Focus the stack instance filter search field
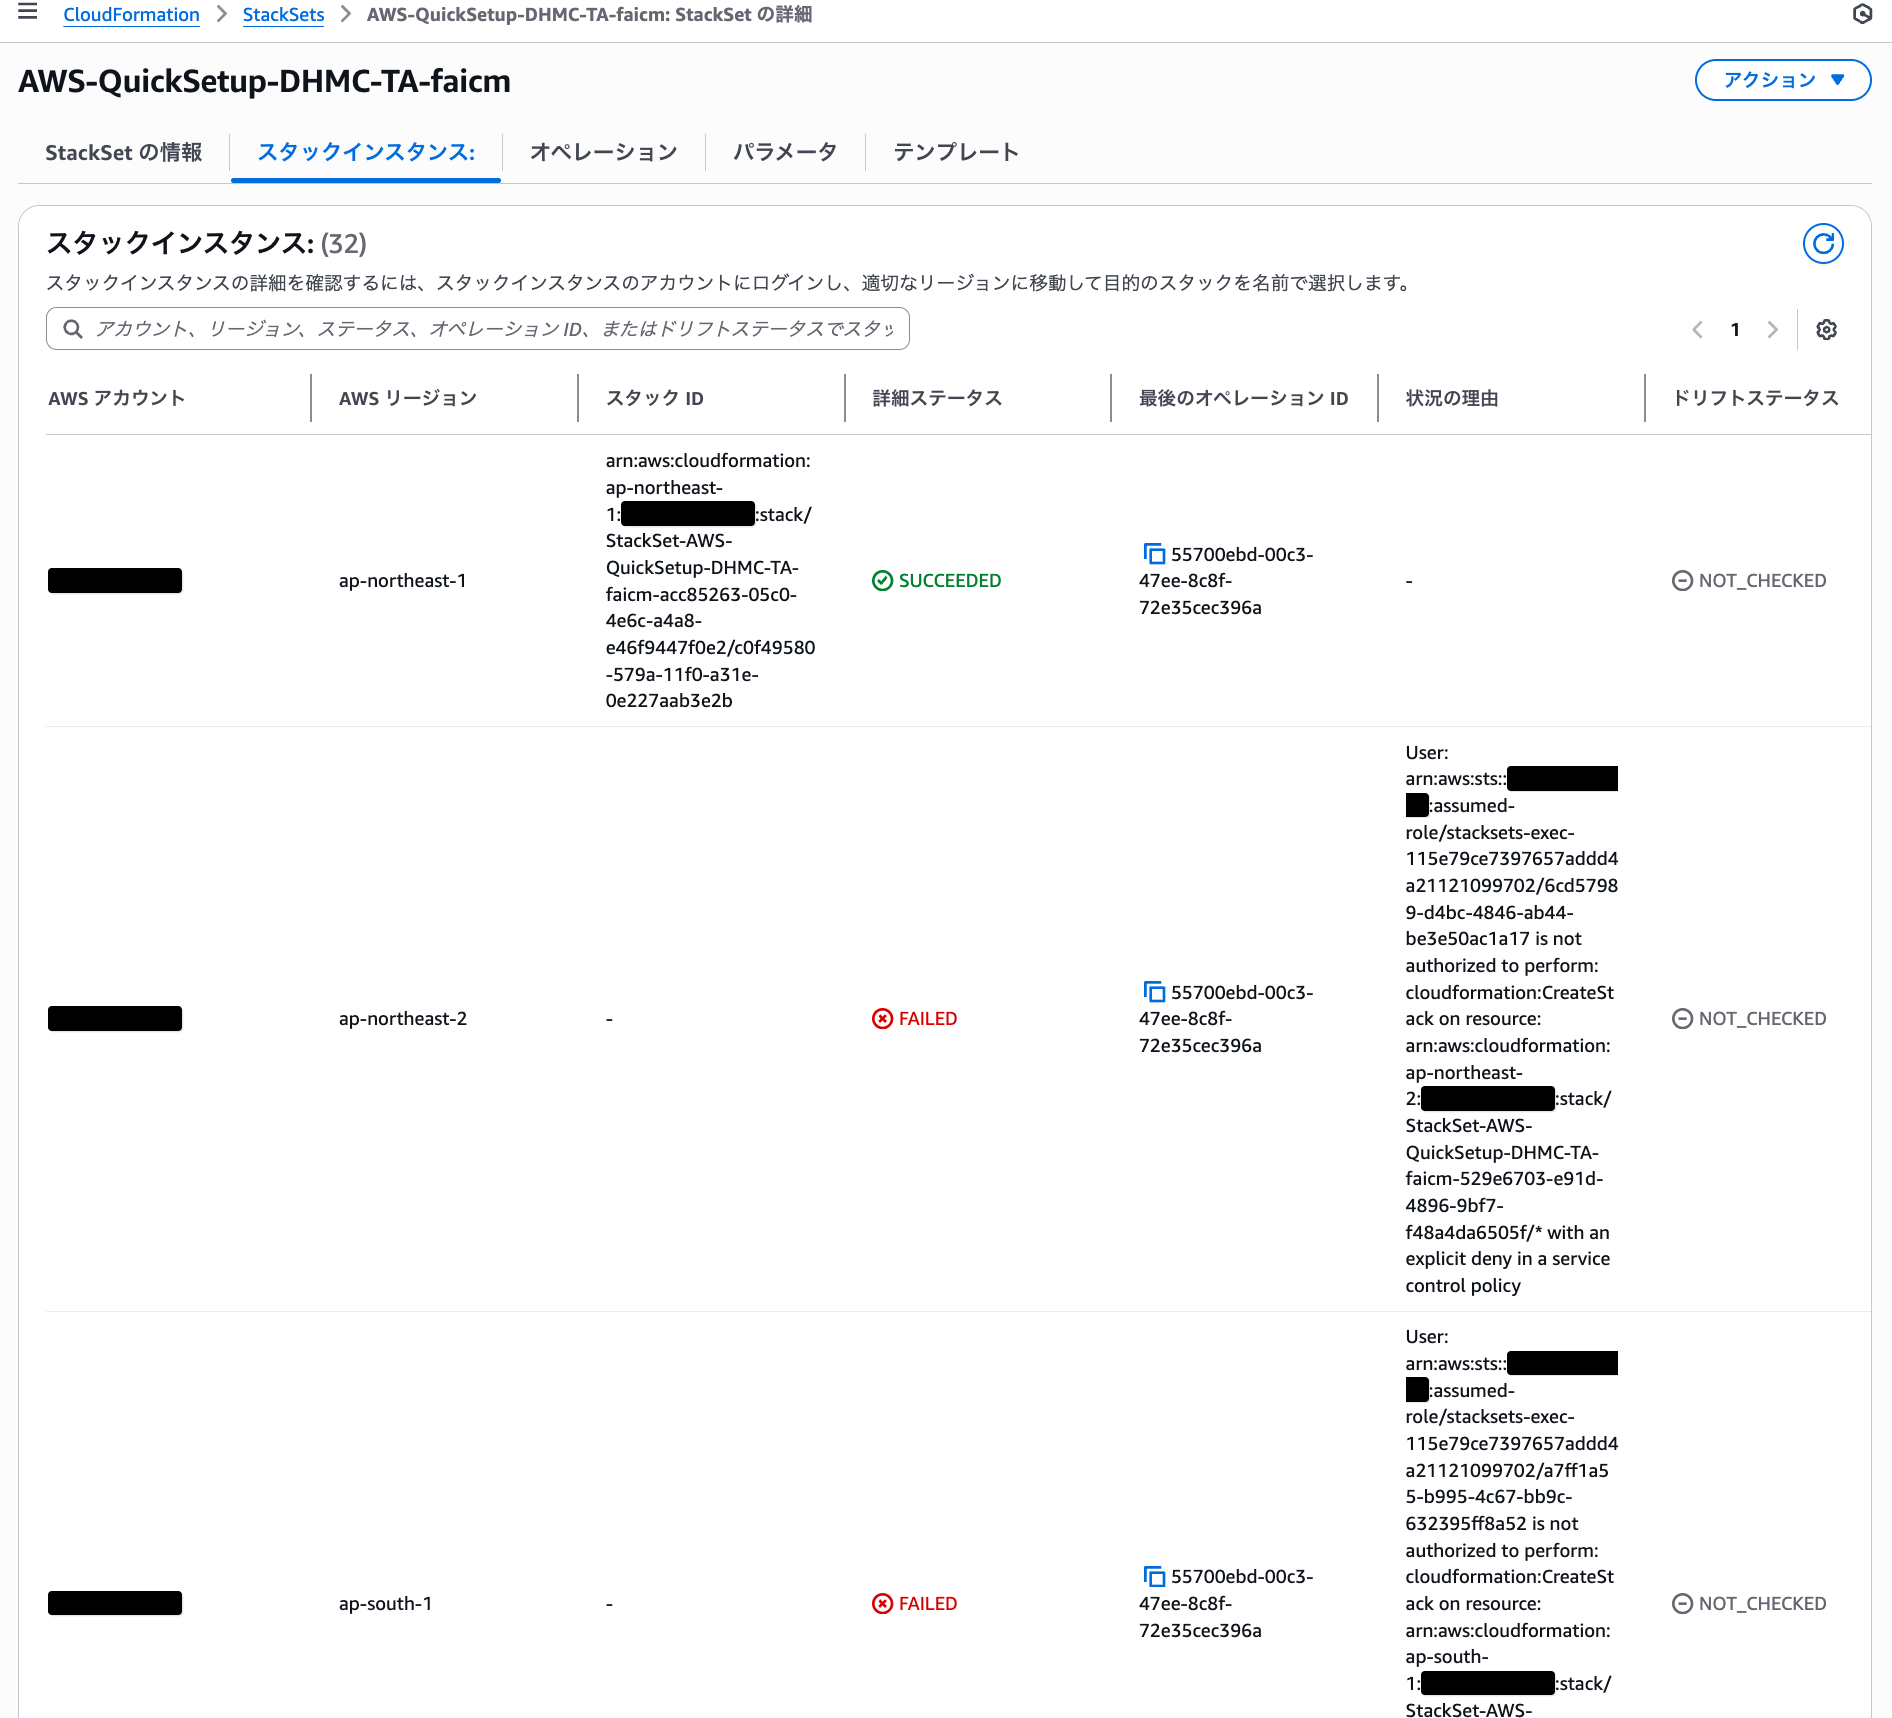 [478, 329]
